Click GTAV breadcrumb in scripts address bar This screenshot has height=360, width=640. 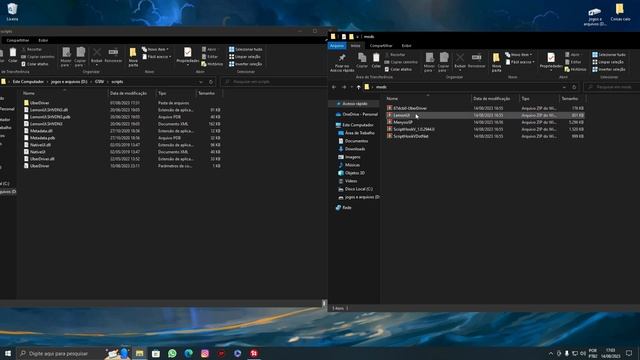point(100,82)
